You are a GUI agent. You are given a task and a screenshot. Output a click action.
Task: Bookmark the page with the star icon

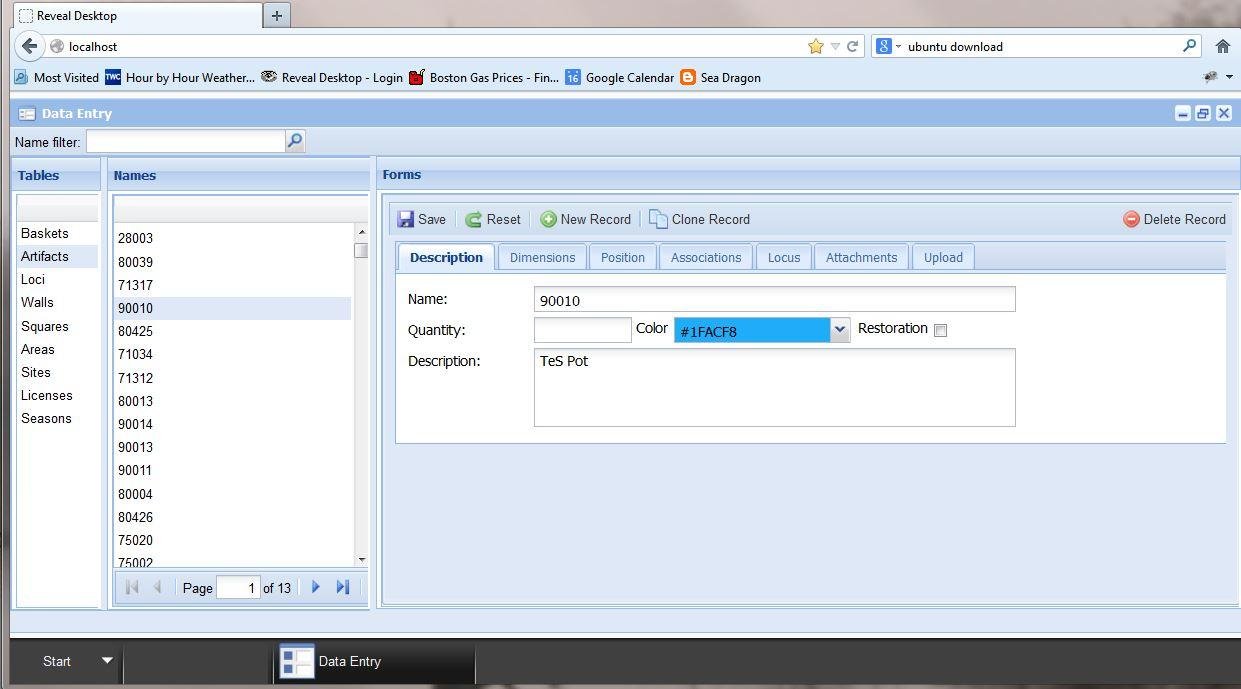[x=816, y=46]
